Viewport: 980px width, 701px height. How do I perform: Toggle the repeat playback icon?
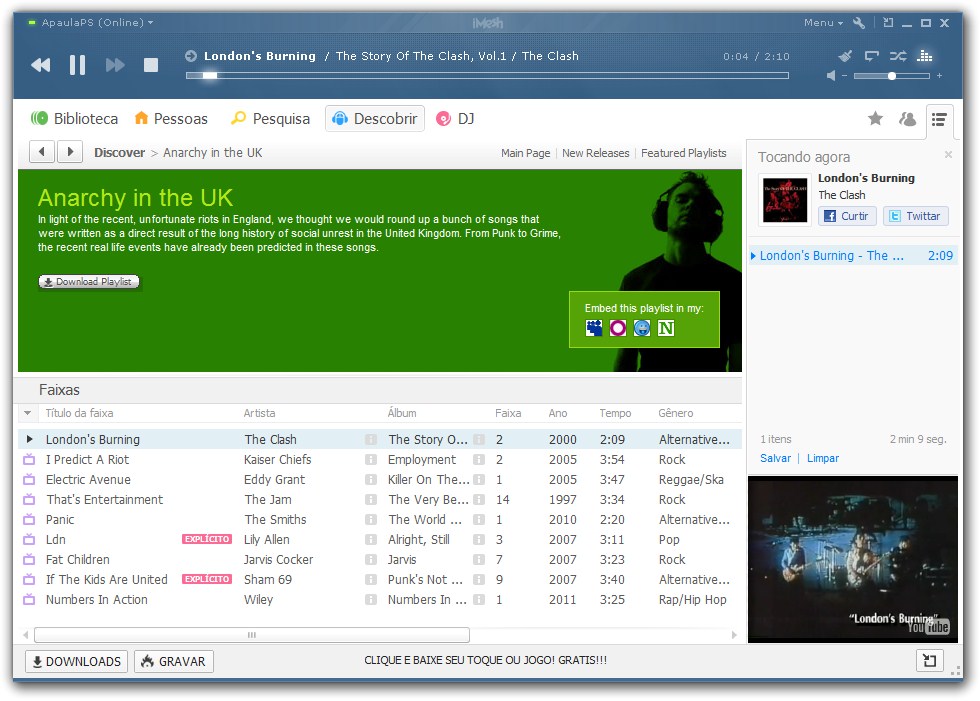[872, 56]
